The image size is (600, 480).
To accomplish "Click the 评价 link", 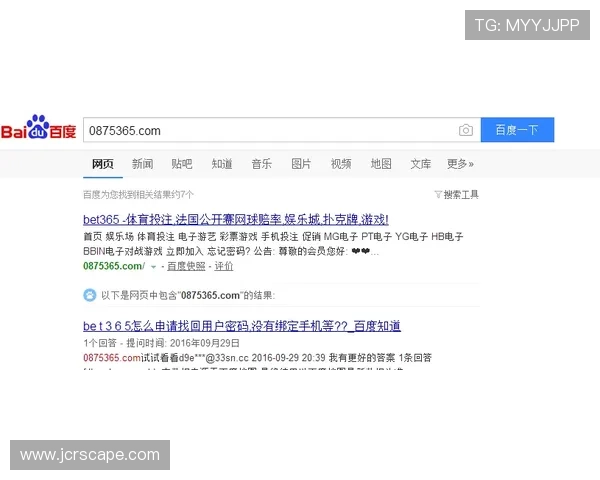I will click(223, 266).
